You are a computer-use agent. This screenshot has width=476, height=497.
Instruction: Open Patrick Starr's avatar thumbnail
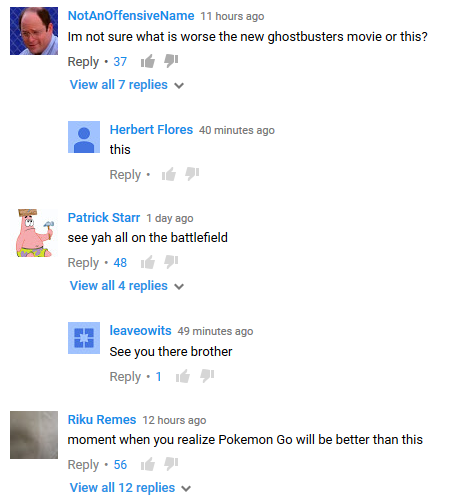[34, 233]
